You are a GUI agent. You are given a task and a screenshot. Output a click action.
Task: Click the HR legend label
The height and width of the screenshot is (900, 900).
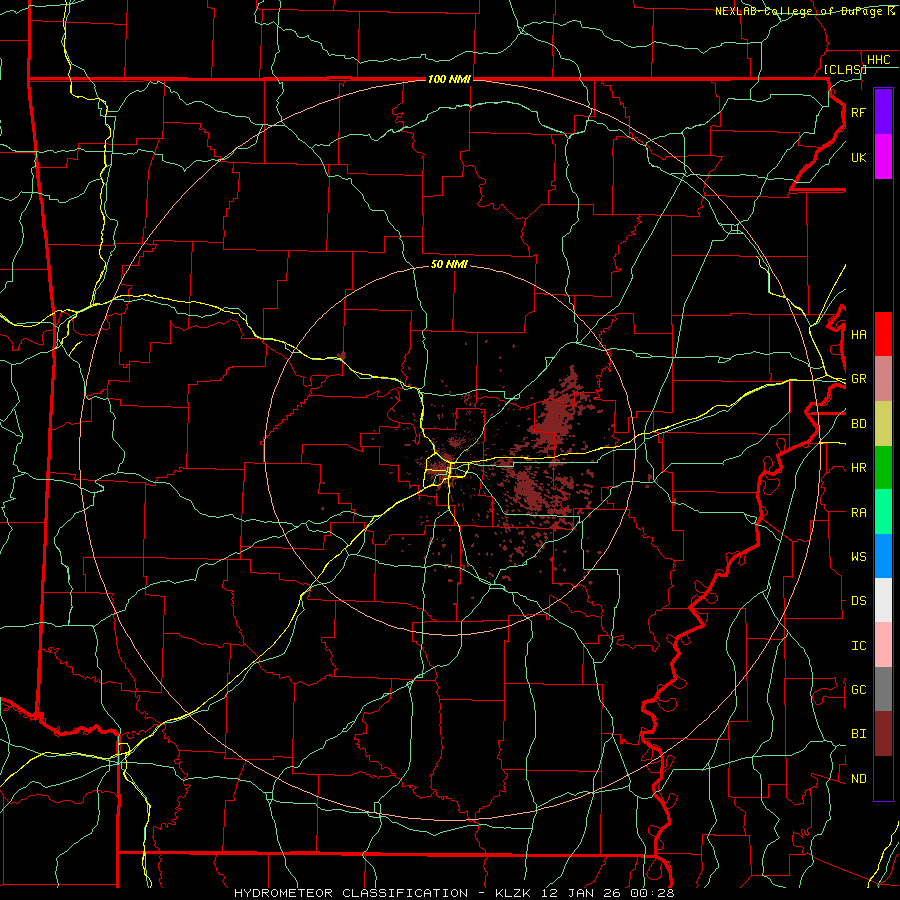(858, 468)
